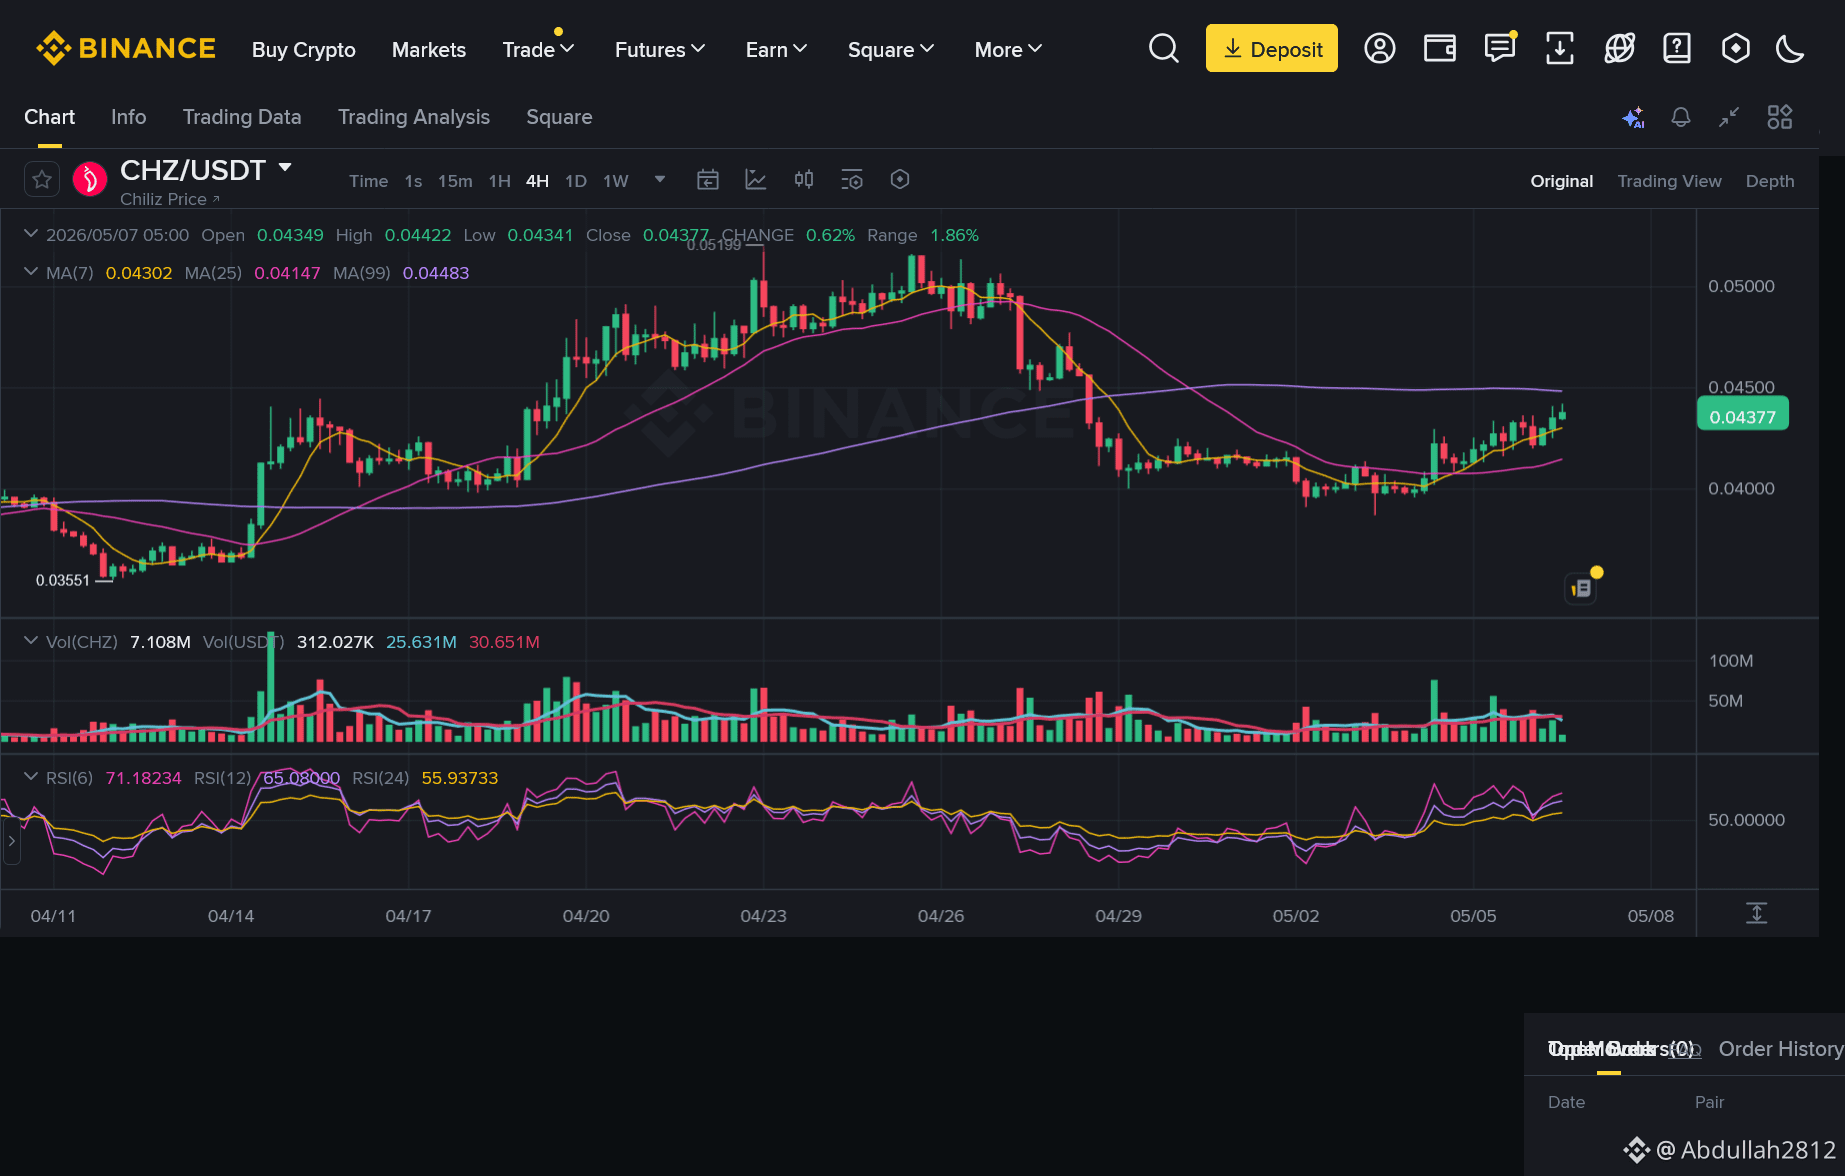
Task: Open the AI sparkle assistant icon
Action: click(1633, 117)
